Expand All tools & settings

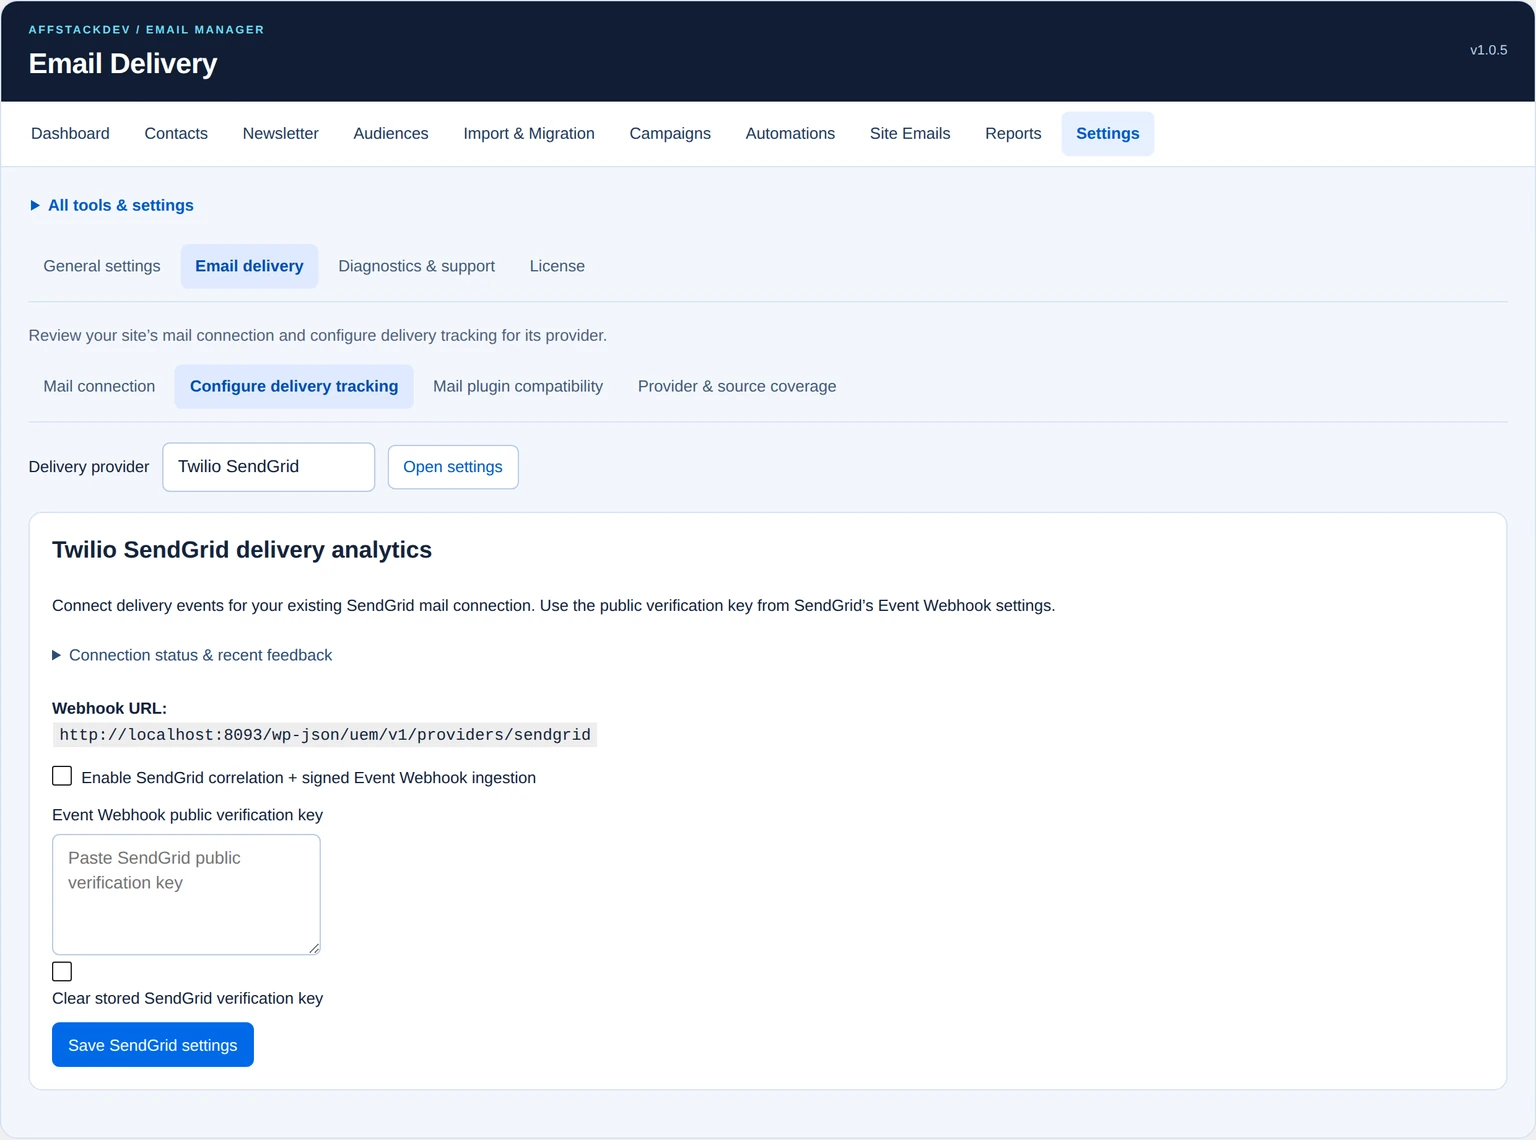112,205
